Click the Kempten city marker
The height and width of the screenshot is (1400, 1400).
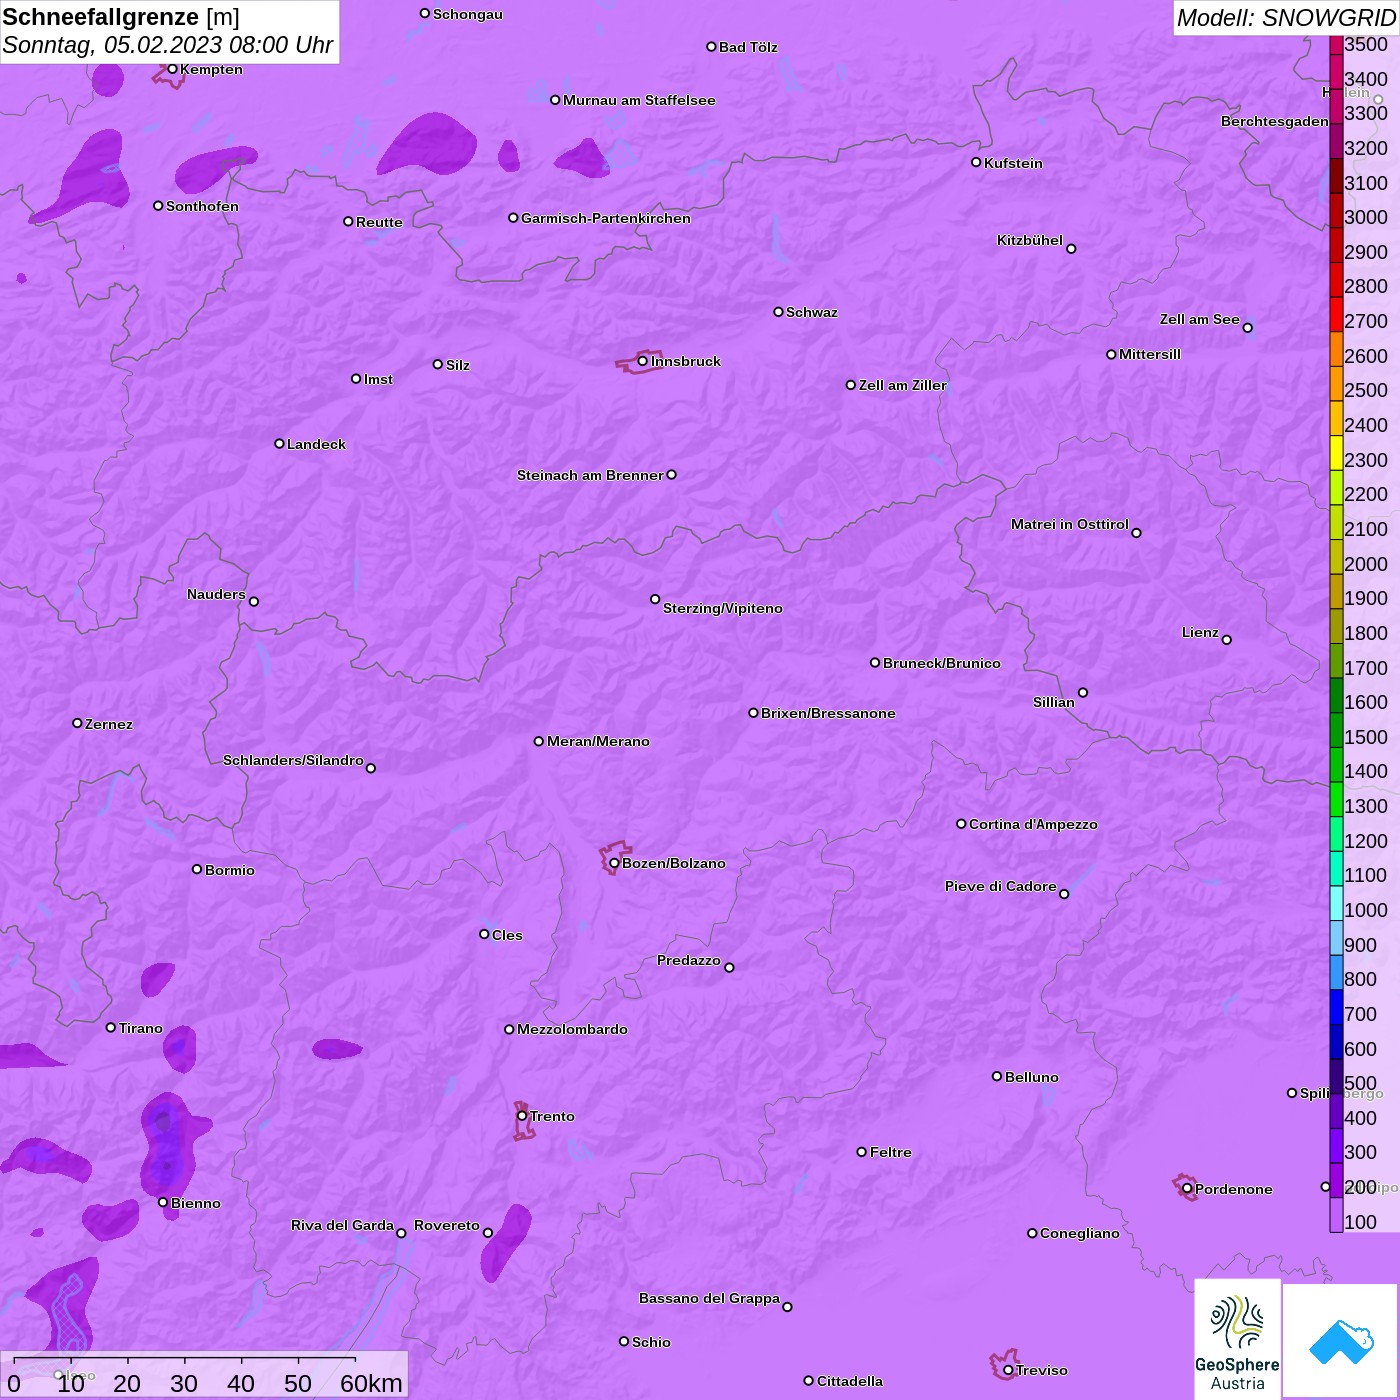click(172, 69)
